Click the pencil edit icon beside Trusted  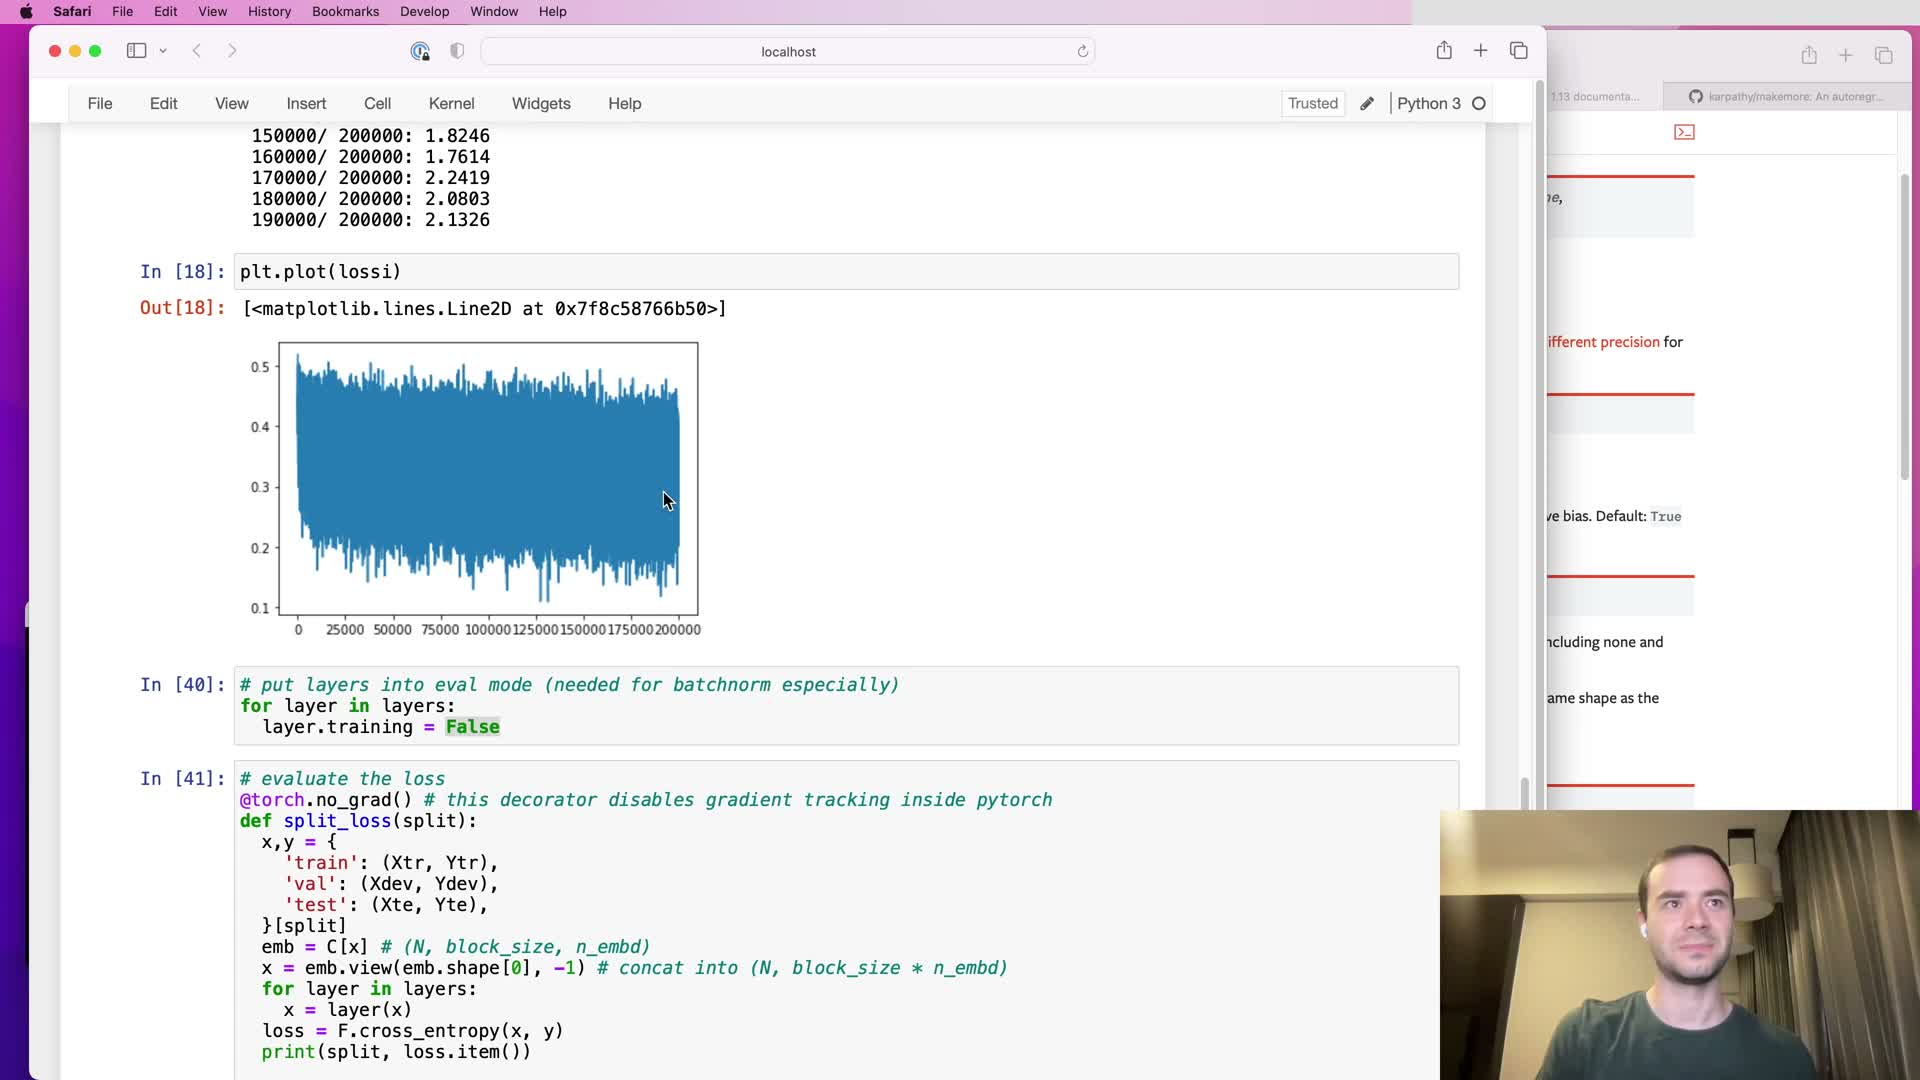(x=1367, y=104)
